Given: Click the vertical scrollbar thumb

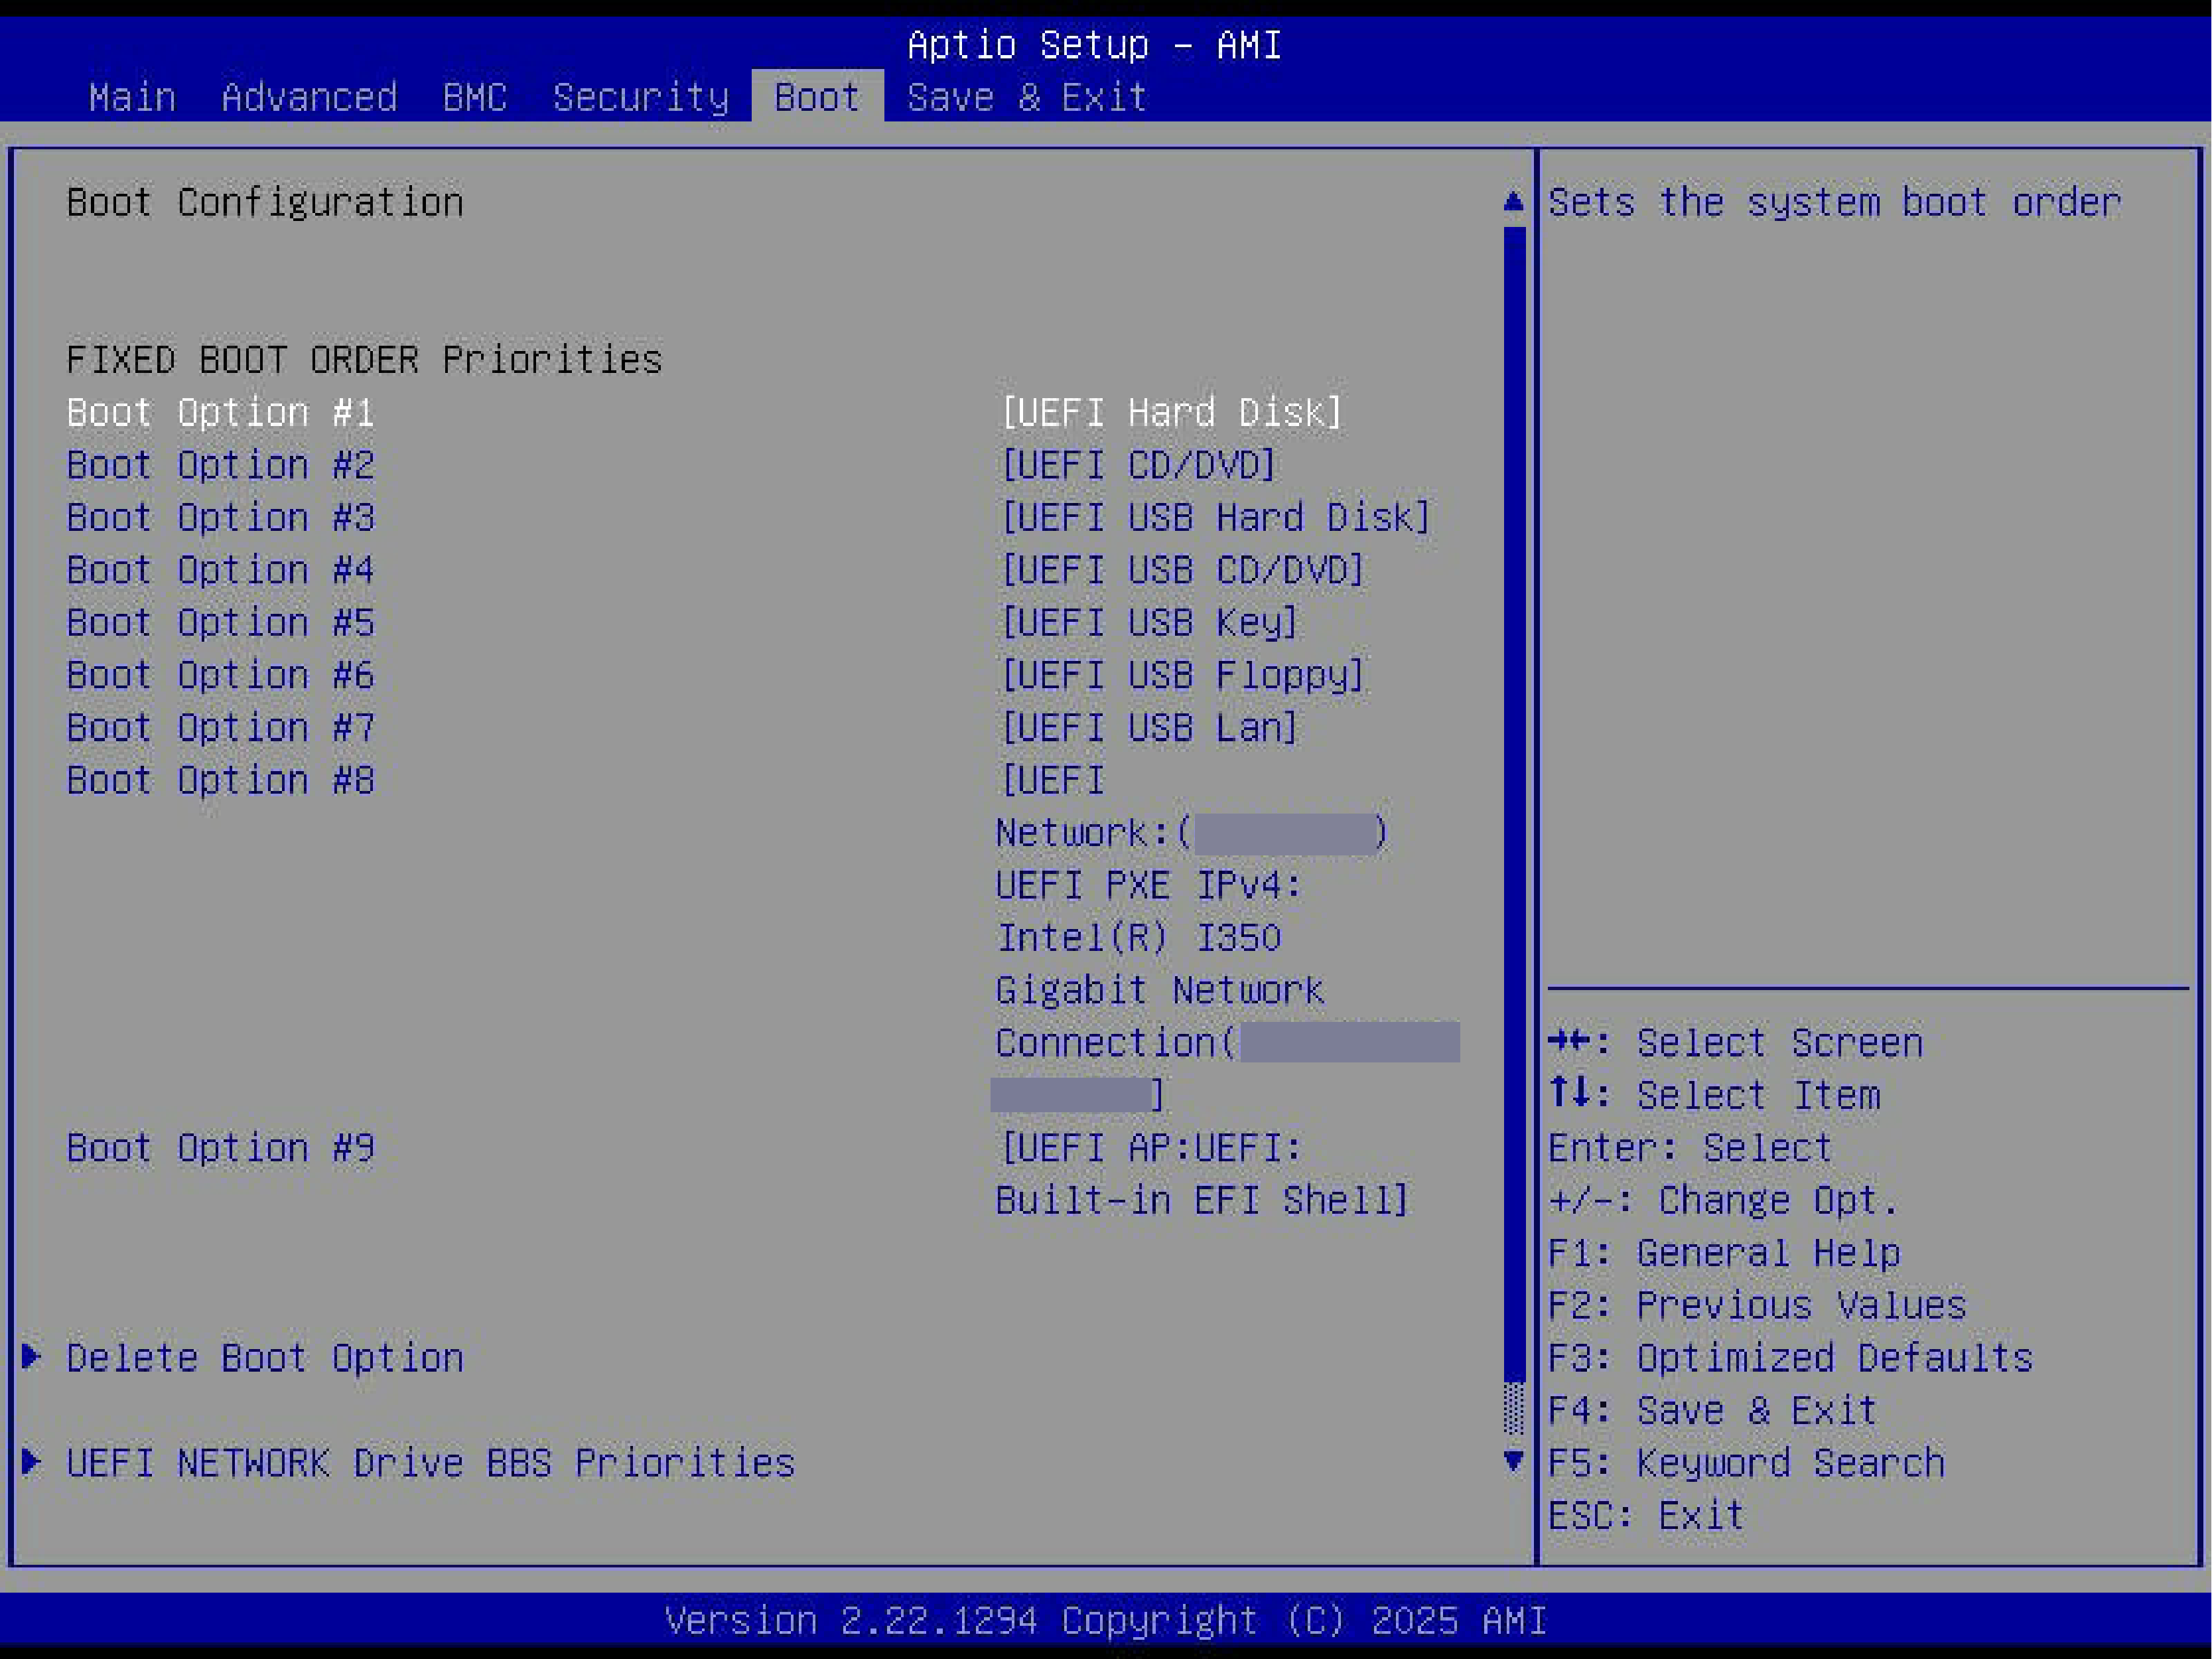Looking at the screenshot, I should point(1514,803).
